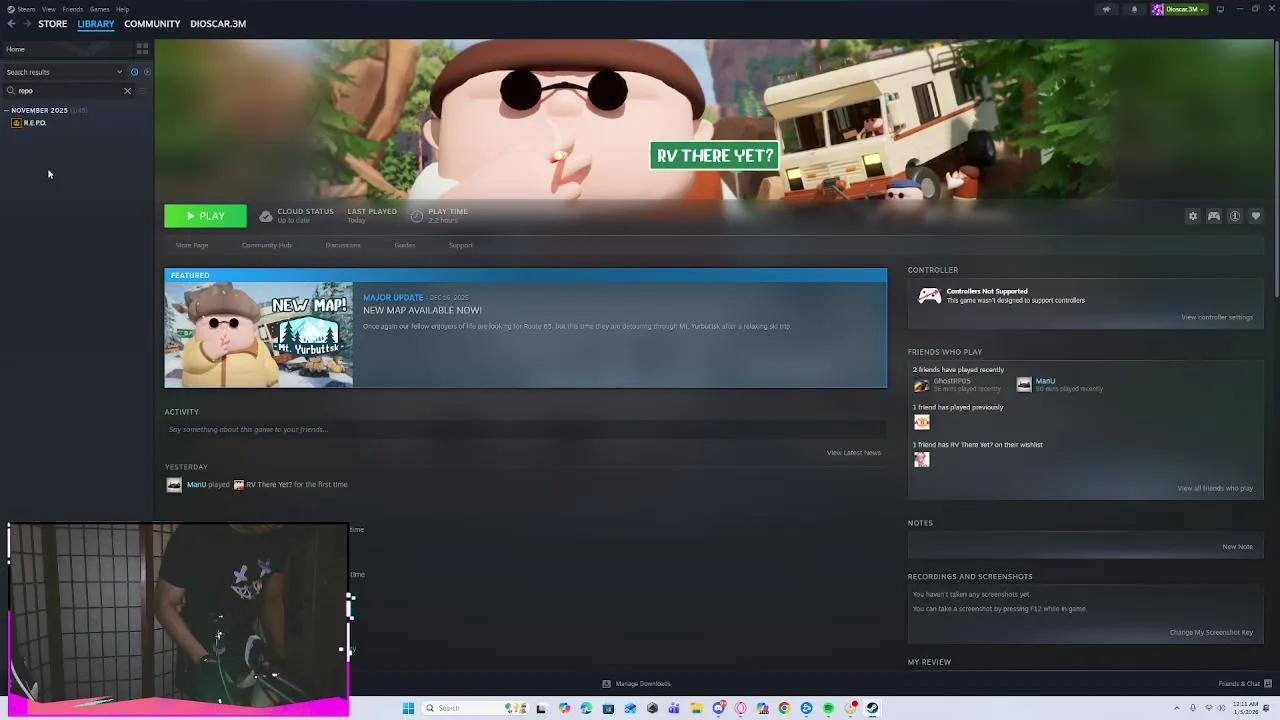
Task: Click the magnifier icon in the library search box
Action: [11, 91]
